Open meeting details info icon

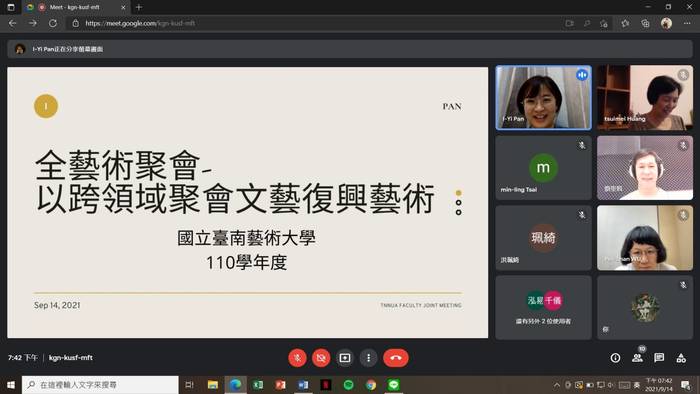pyautogui.click(x=615, y=358)
